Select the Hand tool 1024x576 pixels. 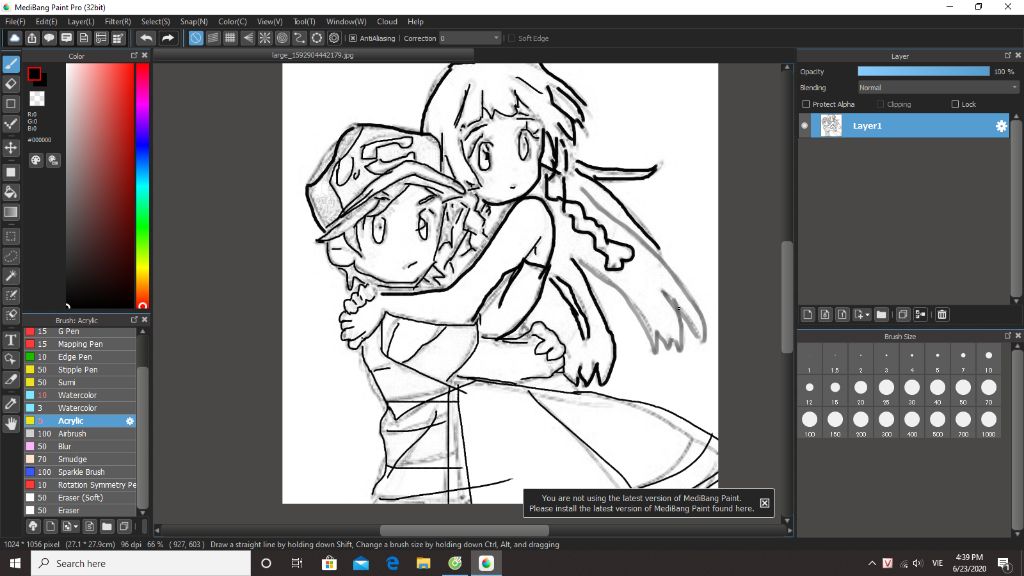[x=11, y=424]
